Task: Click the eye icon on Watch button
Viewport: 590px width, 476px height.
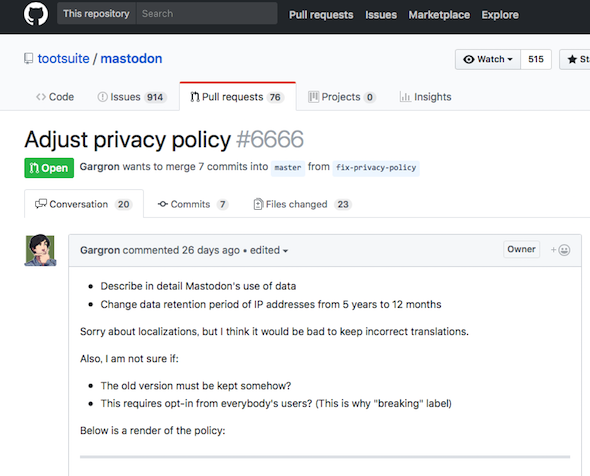Action: (x=468, y=59)
